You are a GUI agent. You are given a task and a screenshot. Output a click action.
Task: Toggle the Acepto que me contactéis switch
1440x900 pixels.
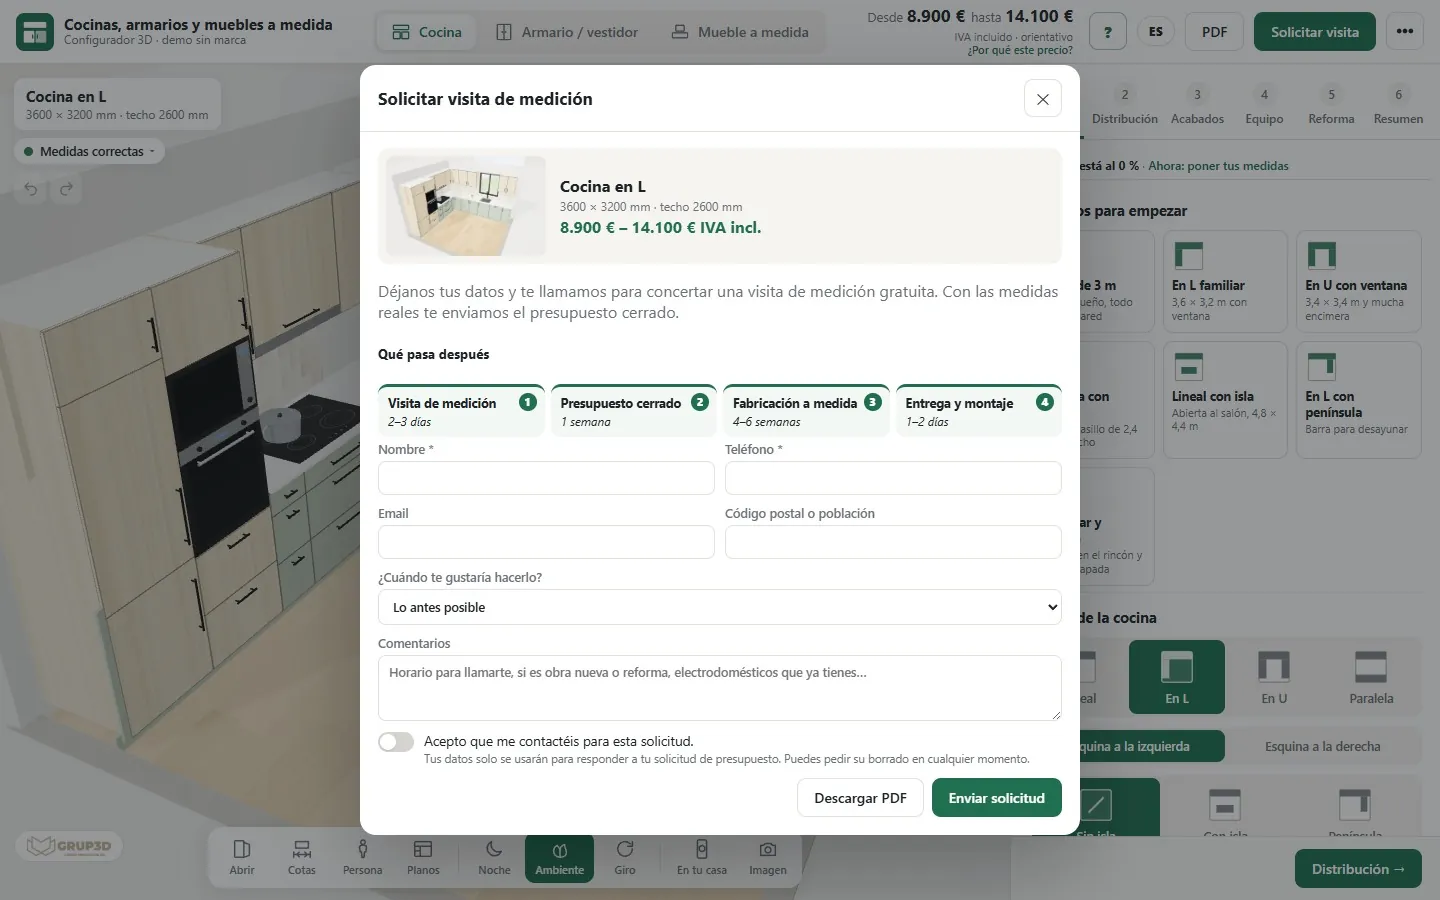(x=396, y=742)
